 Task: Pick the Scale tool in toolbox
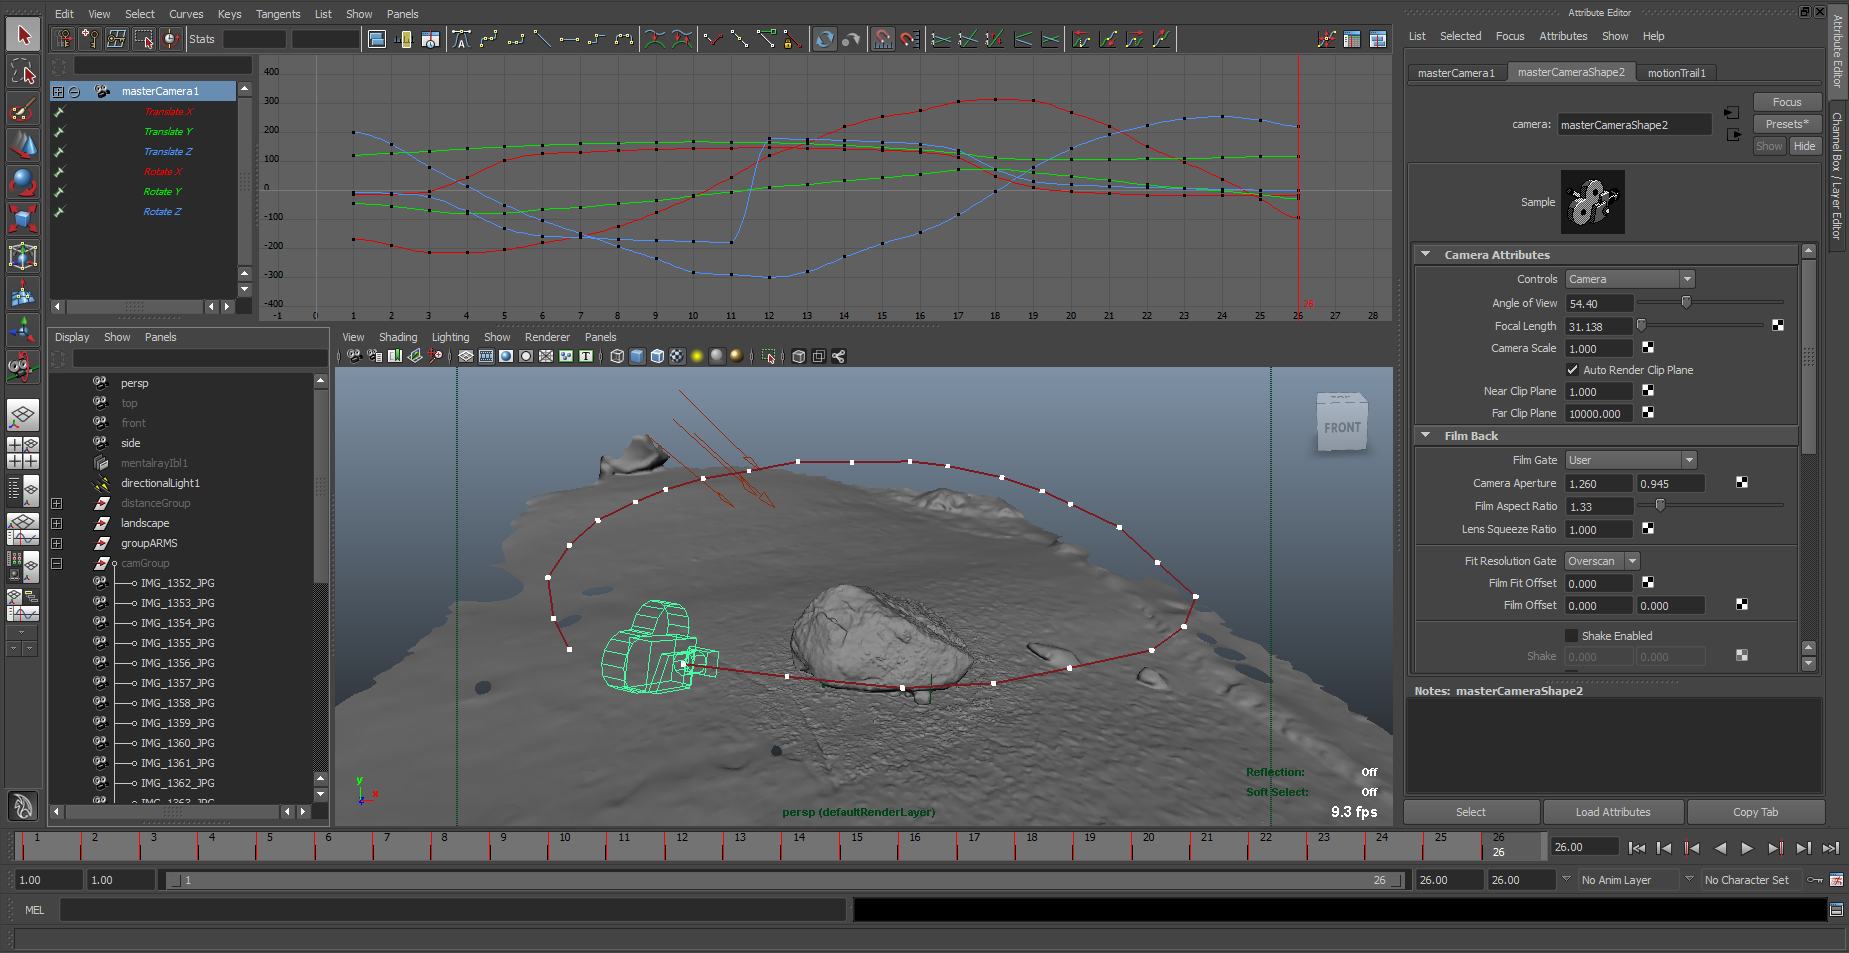(23, 218)
